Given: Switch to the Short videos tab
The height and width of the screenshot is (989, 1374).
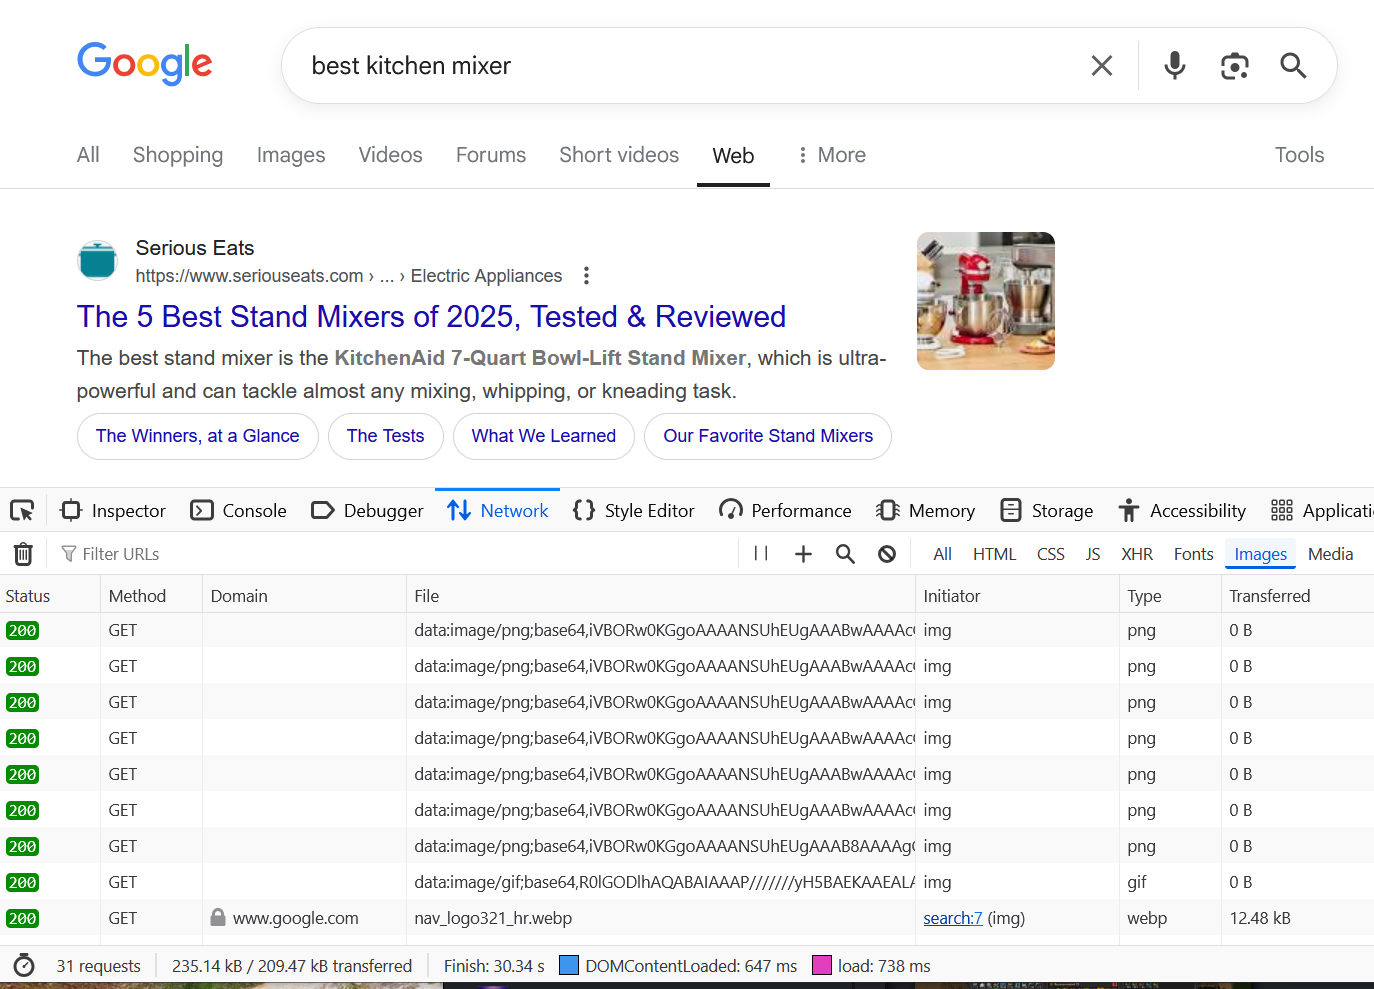Looking at the screenshot, I should pyautogui.click(x=619, y=155).
